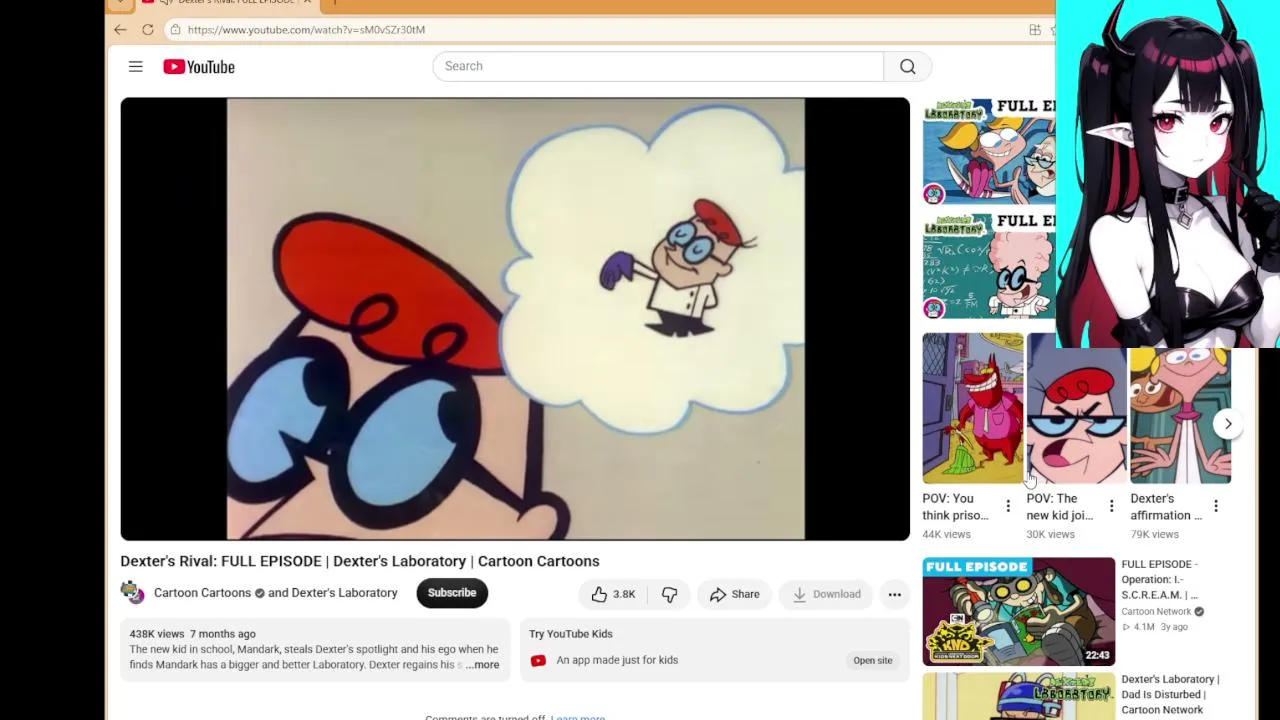Open options for 'POV: The new kid joi...' short
Viewport: 1280px width, 720px height.
pos(1111,506)
